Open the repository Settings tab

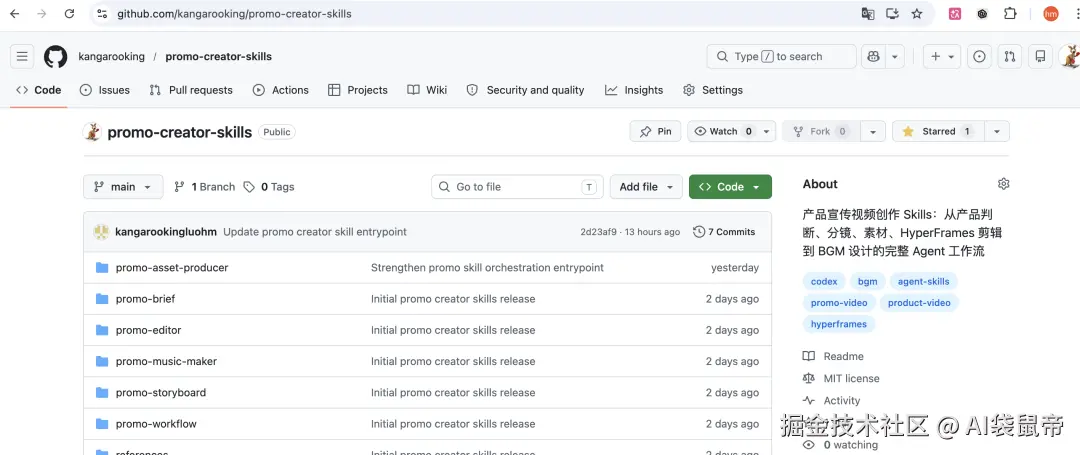(x=712, y=90)
